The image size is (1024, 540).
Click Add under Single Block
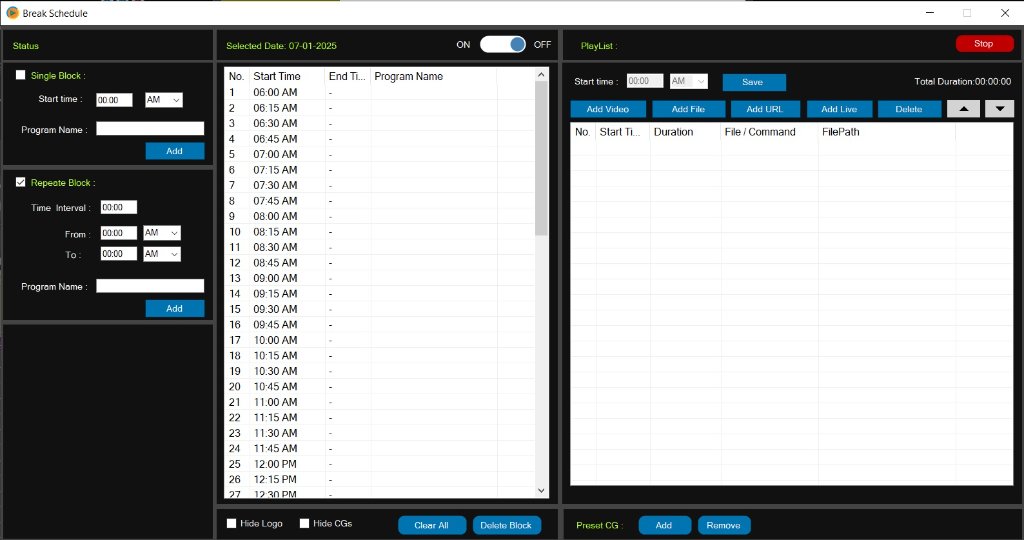tap(174, 151)
